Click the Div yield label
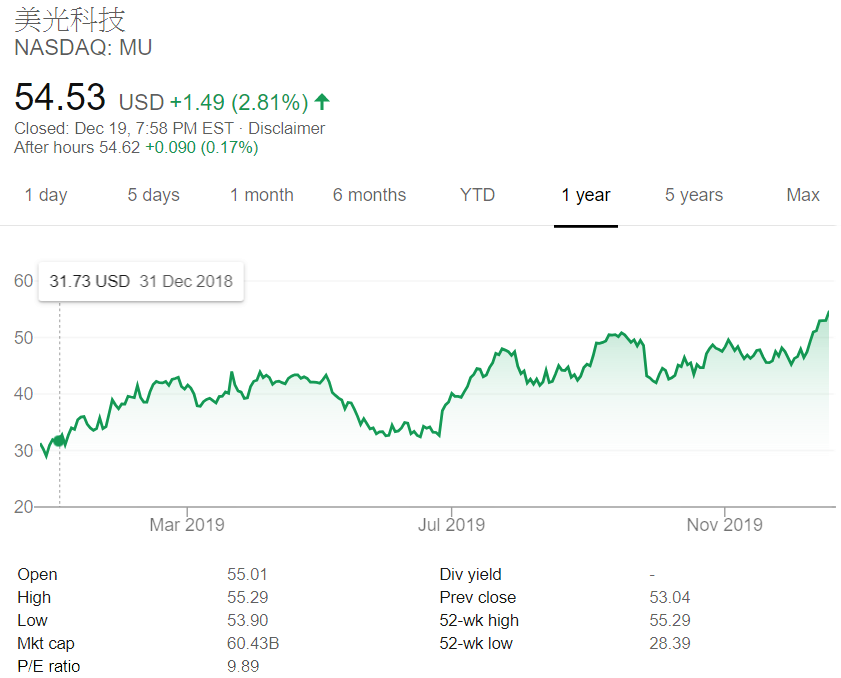The width and height of the screenshot is (841, 678). tap(470, 574)
